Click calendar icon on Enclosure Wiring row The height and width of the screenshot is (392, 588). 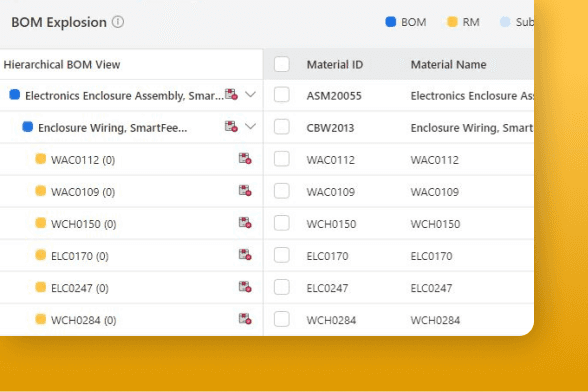[x=231, y=126]
